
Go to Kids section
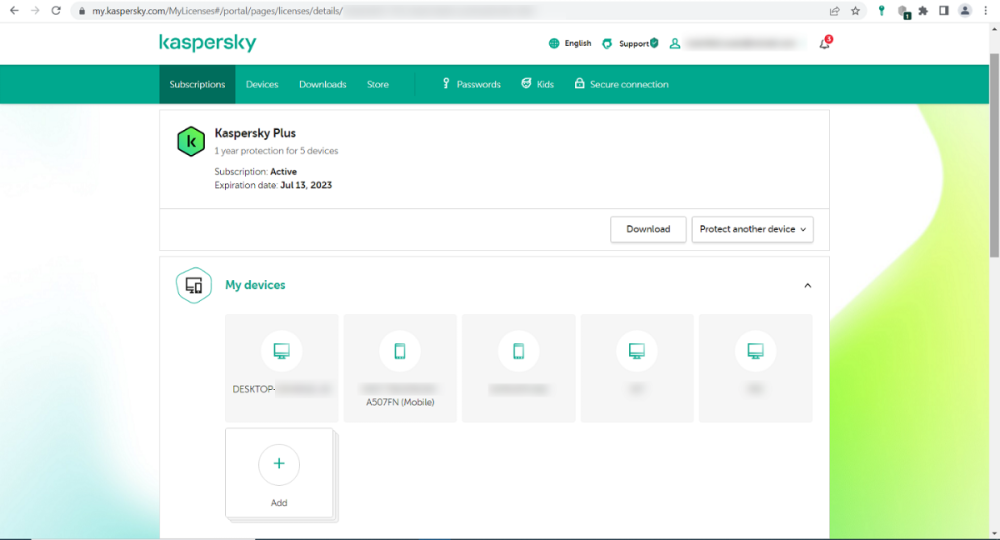[545, 84]
